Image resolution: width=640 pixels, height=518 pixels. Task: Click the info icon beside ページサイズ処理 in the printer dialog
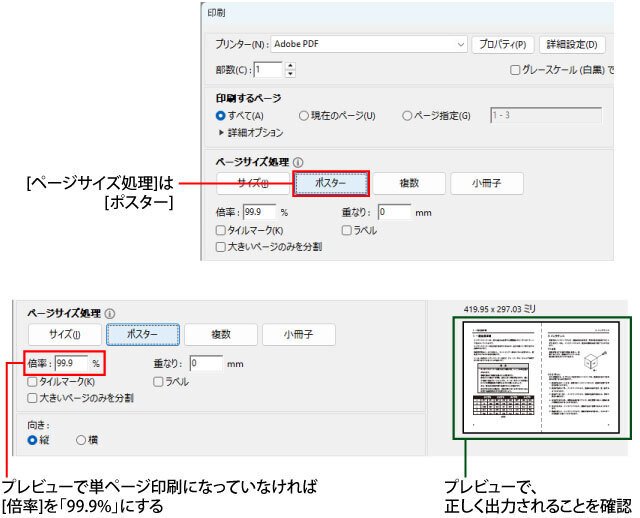tap(298, 162)
